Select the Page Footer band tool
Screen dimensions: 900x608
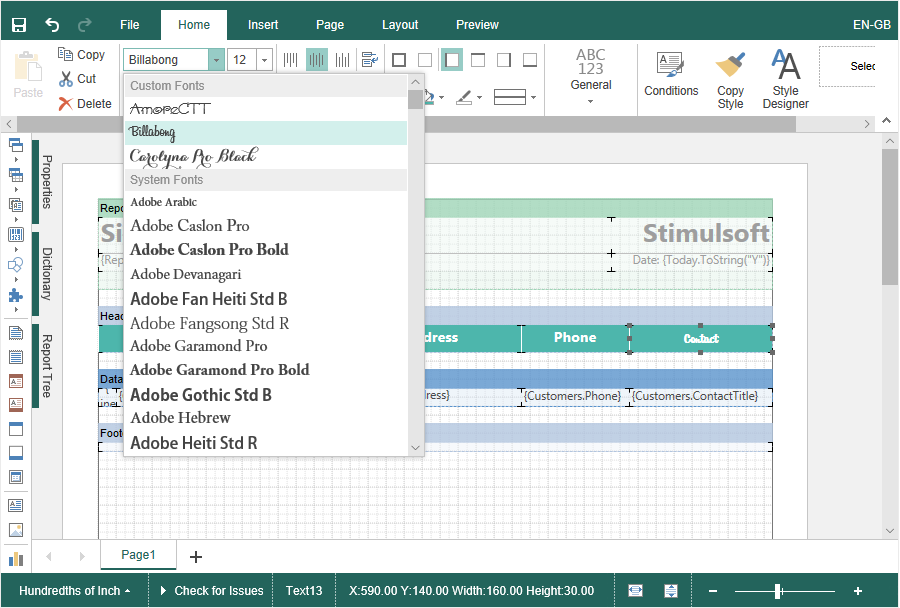coord(15,405)
